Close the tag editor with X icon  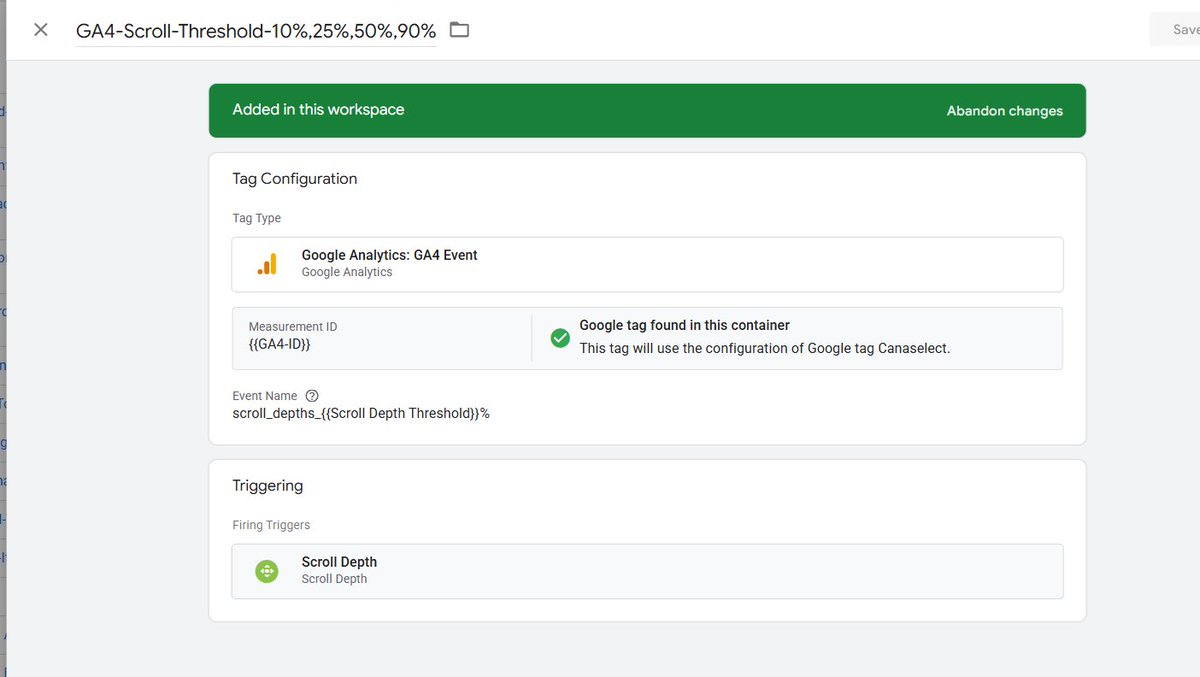40,30
